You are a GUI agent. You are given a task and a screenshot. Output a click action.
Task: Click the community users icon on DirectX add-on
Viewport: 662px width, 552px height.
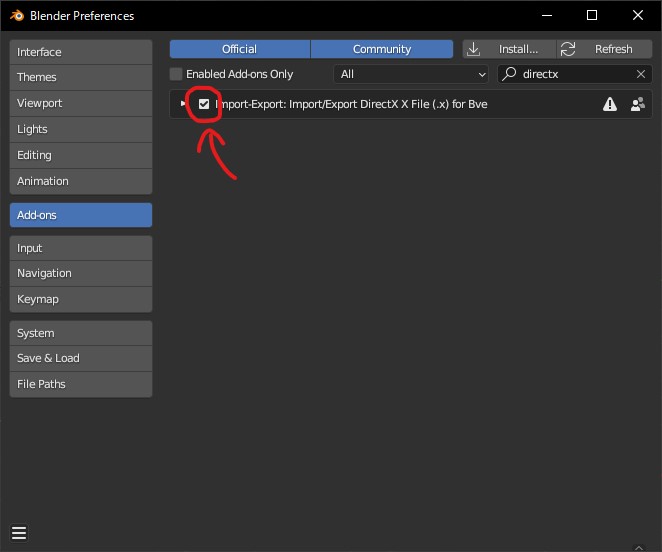(637, 104)
